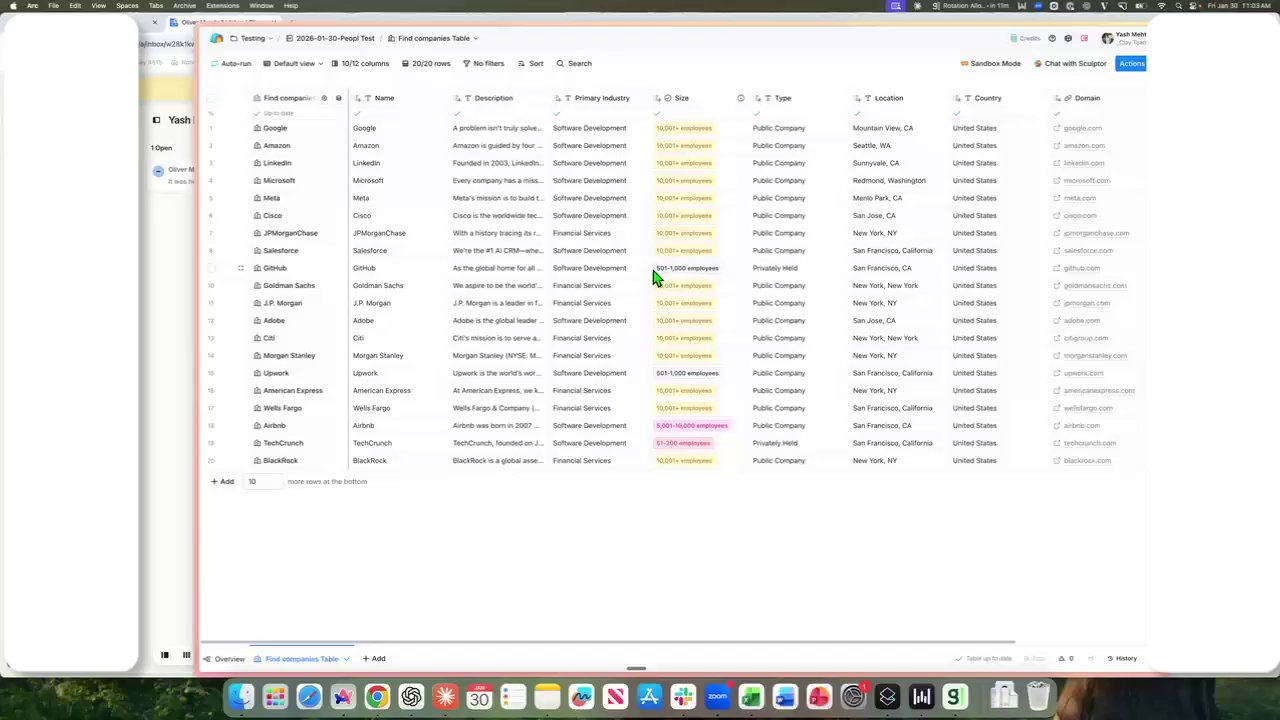Open Zoom from the Dock
The image size is (1280, 720).
coord(717,696)
